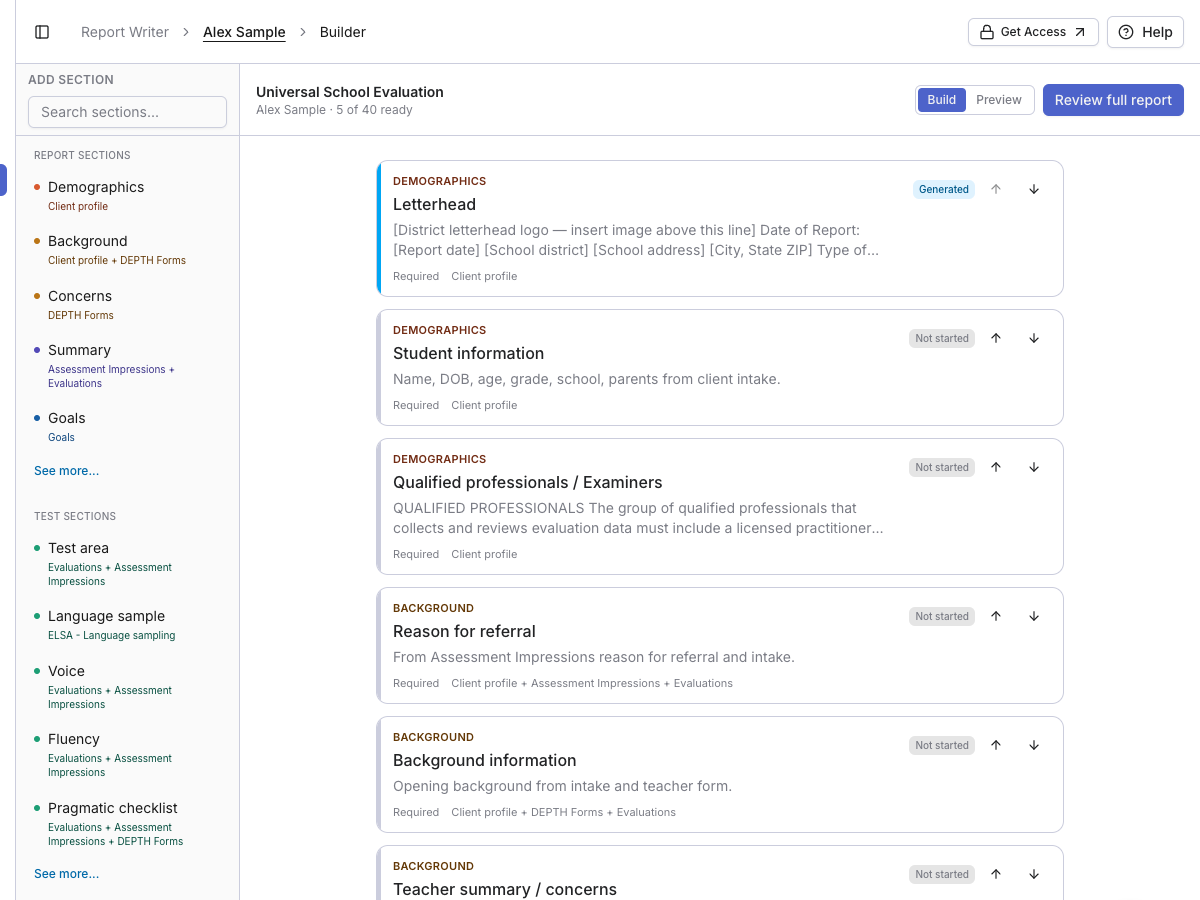Focus the Search sections field
Viewport: 1200px width, 900px height.
[127, 112]
